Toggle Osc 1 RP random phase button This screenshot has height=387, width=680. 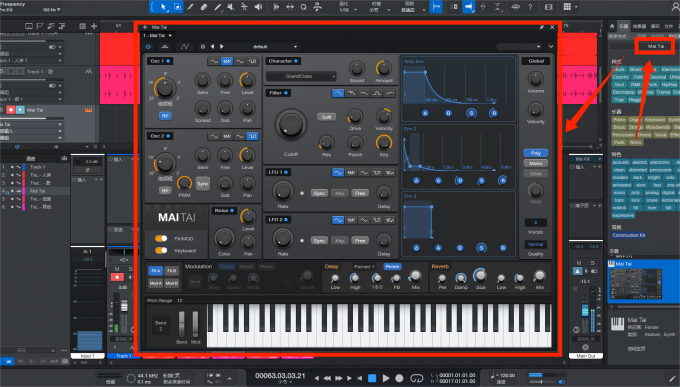[165, 116]
